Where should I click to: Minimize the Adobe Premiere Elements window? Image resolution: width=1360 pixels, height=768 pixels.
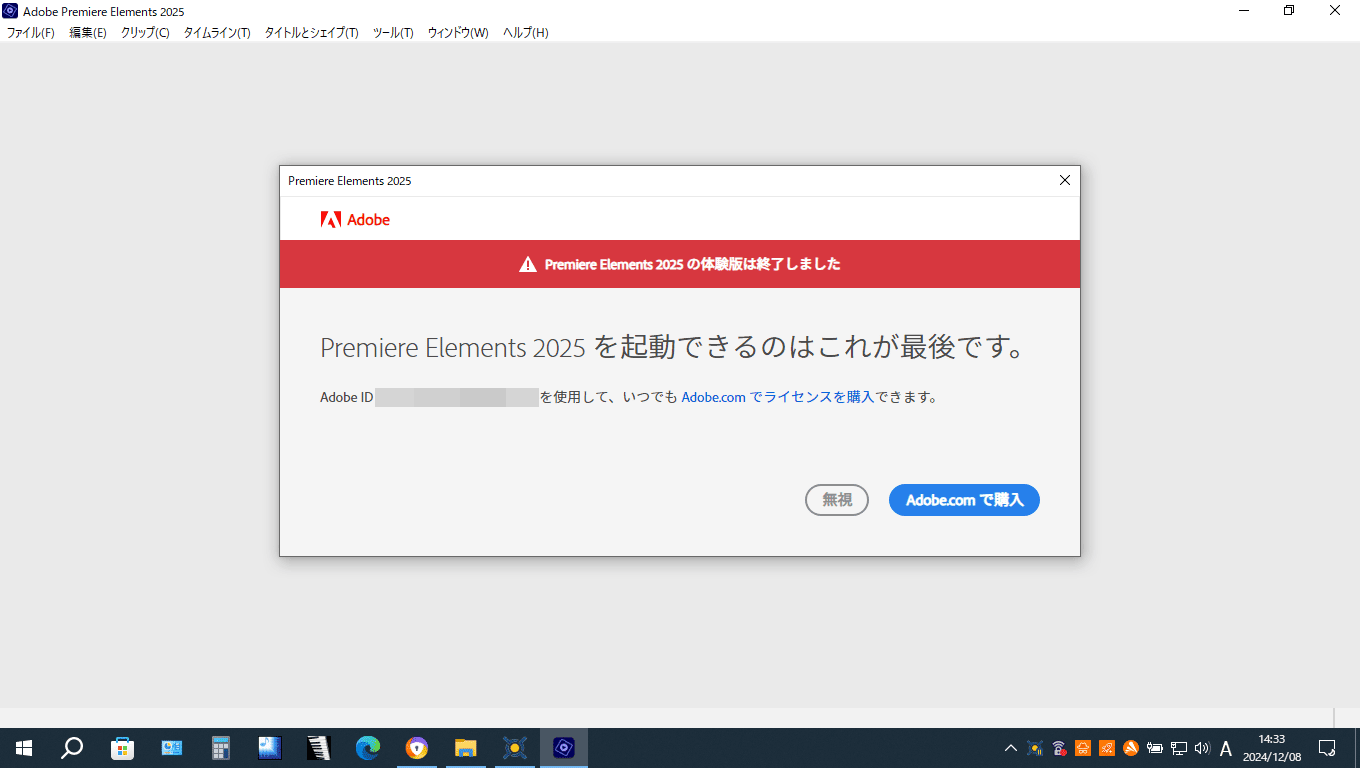[x=1243, y=11]
